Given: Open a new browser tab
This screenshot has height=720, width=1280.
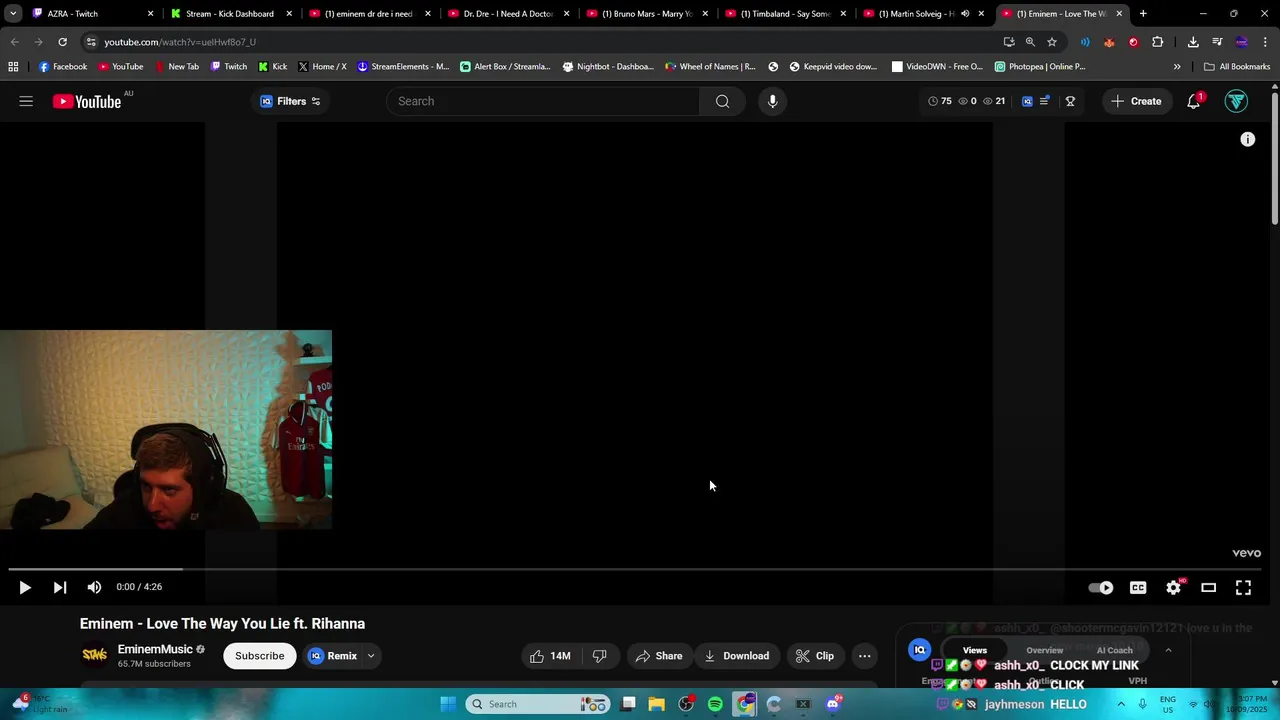Looking at the screenshot, I should 1143,14.
